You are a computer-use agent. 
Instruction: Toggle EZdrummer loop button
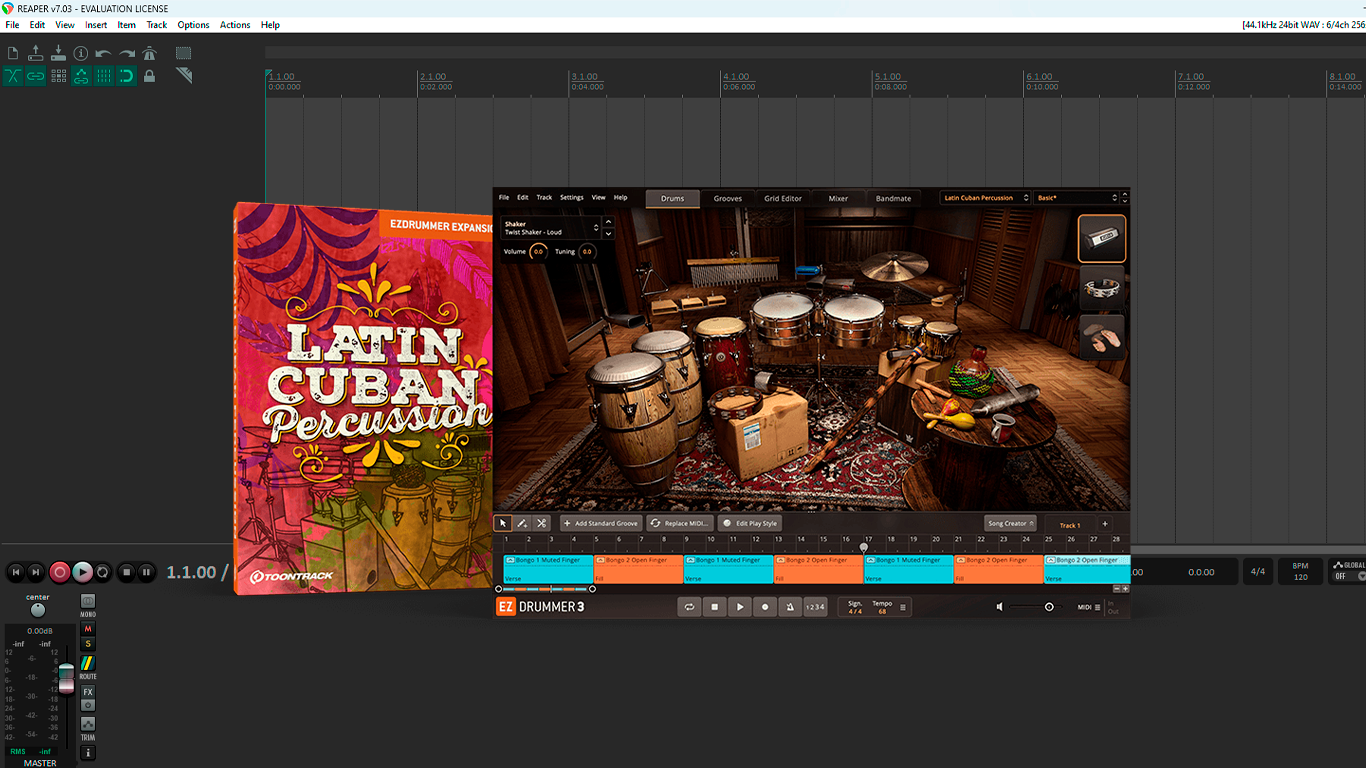click(689, 607)
